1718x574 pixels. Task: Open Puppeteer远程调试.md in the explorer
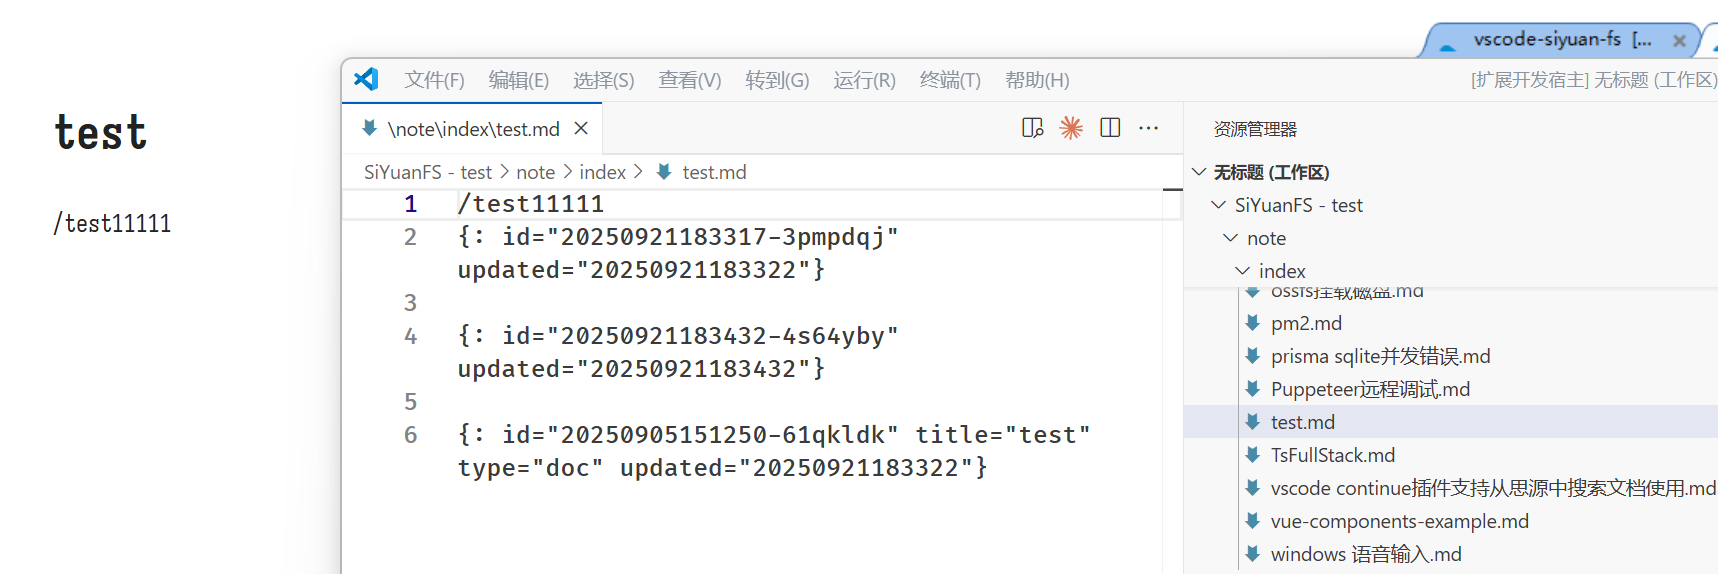1370,389
